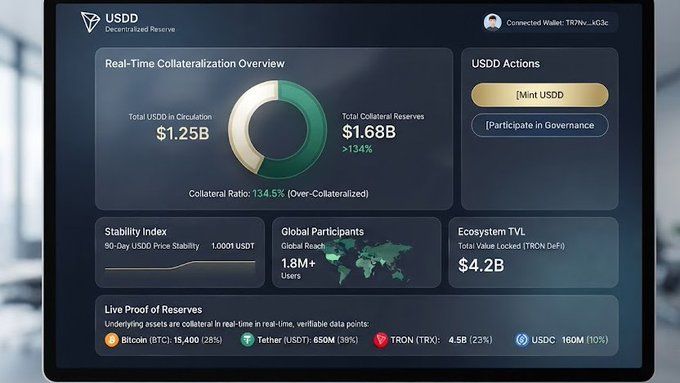The height and width of the screenshot is (383, 680).
Task: Click the Total USDD in Circulation label
Action: [x=170, y=117]
